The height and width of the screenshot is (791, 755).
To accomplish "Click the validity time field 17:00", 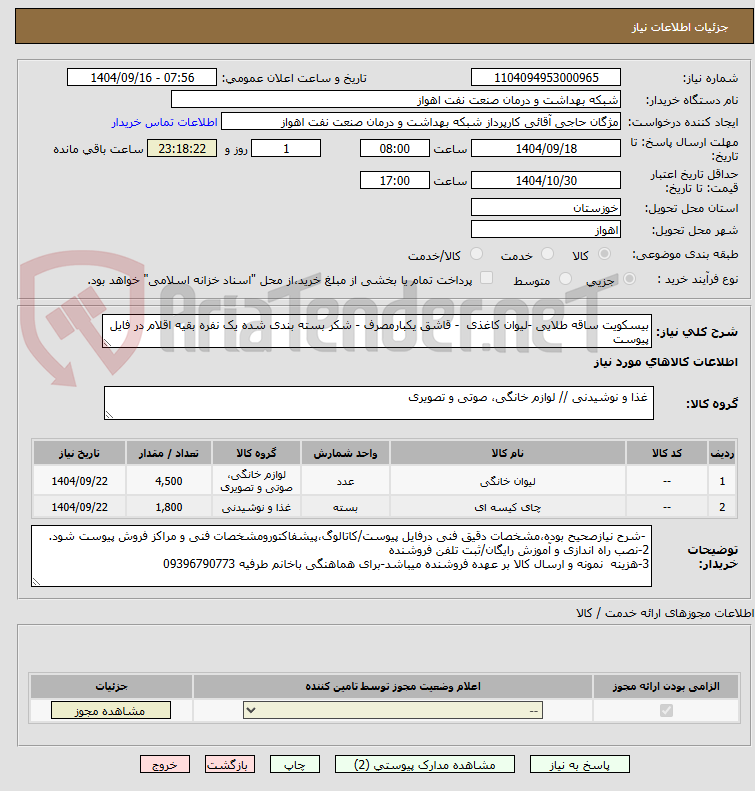I will click(394, 181).
